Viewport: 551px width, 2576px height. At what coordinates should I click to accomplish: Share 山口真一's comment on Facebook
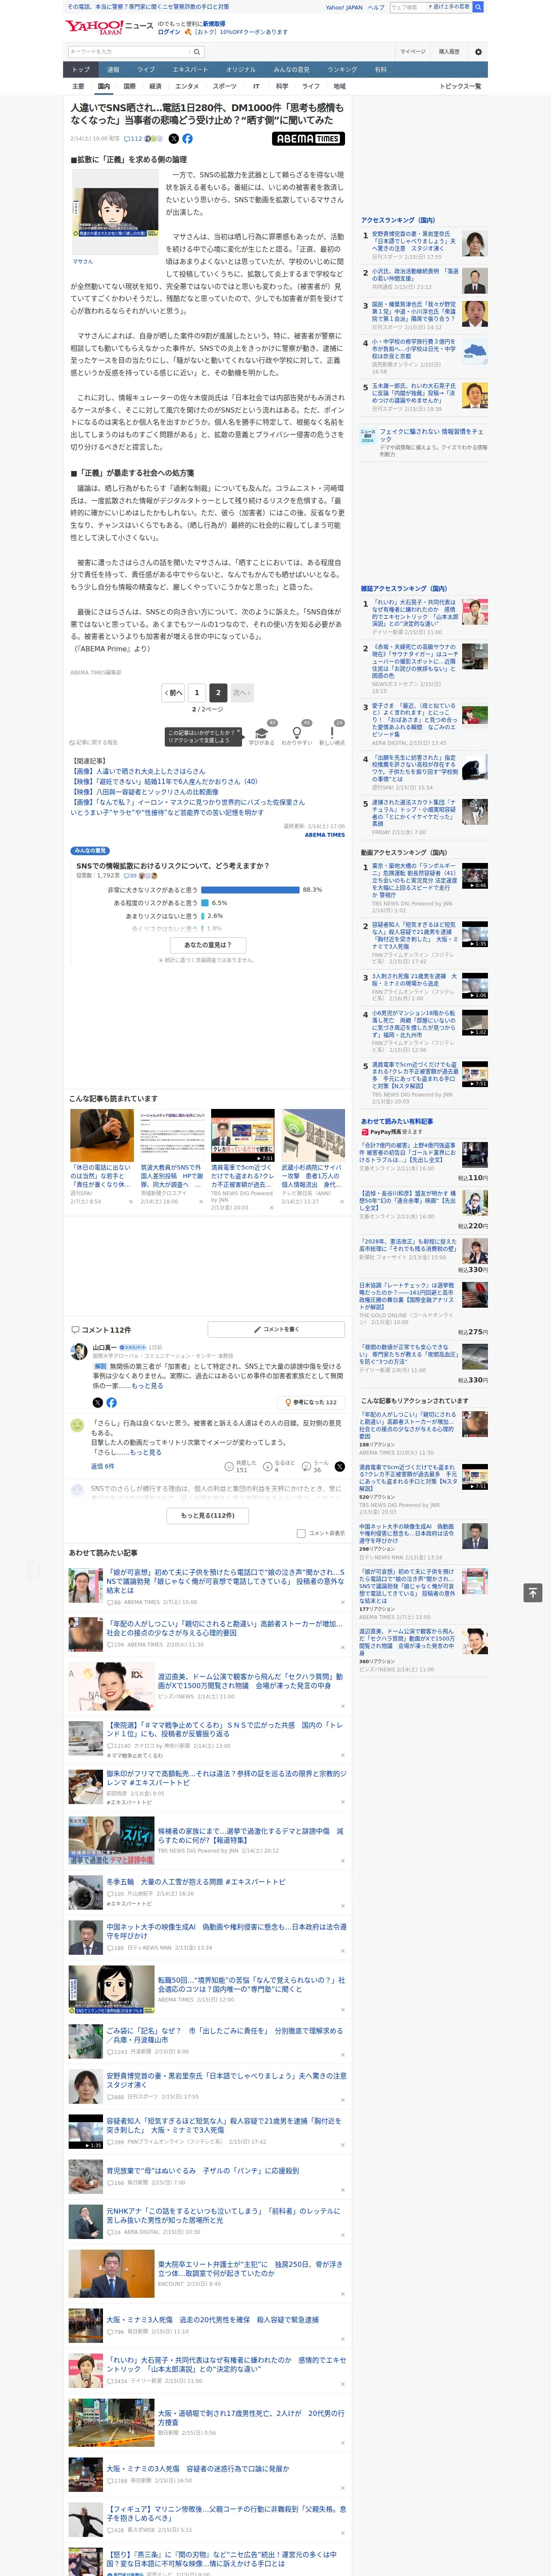111,1402
